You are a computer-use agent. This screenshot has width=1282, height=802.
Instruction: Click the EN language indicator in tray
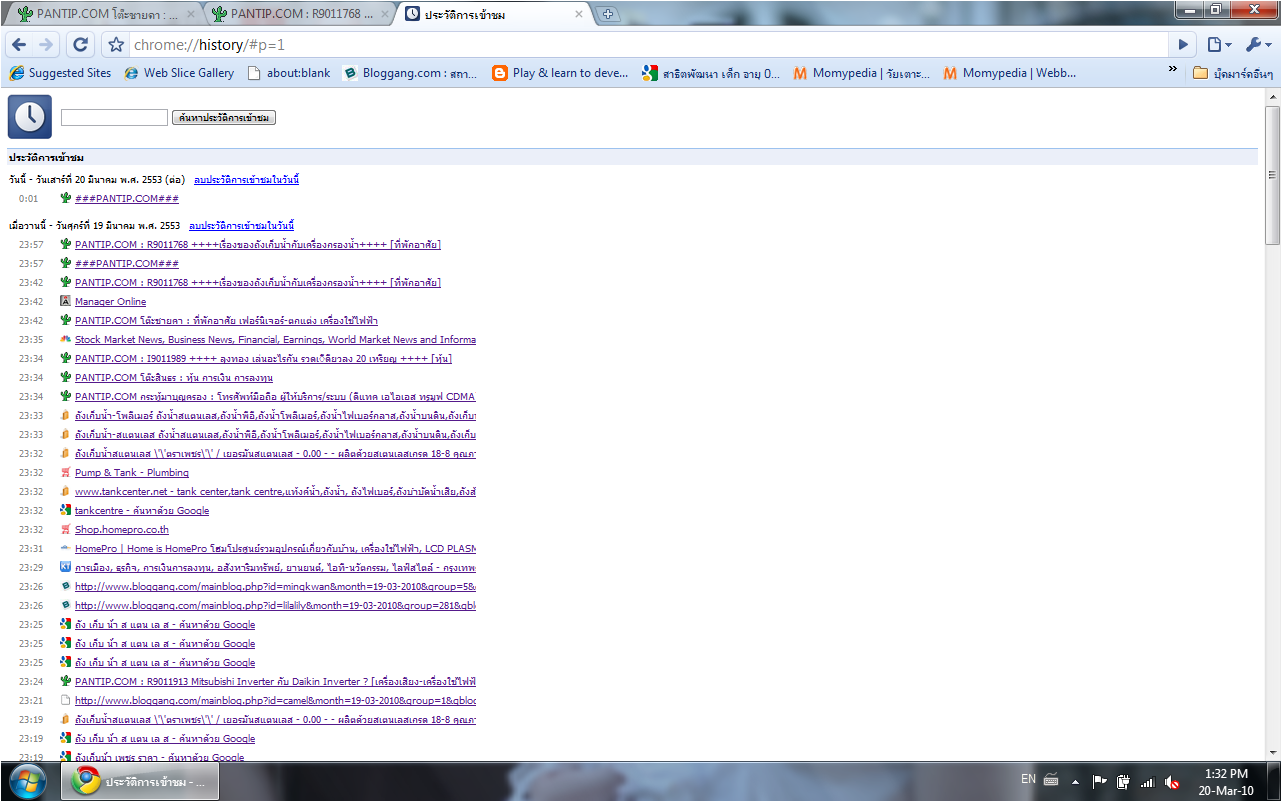[1028, 779]
